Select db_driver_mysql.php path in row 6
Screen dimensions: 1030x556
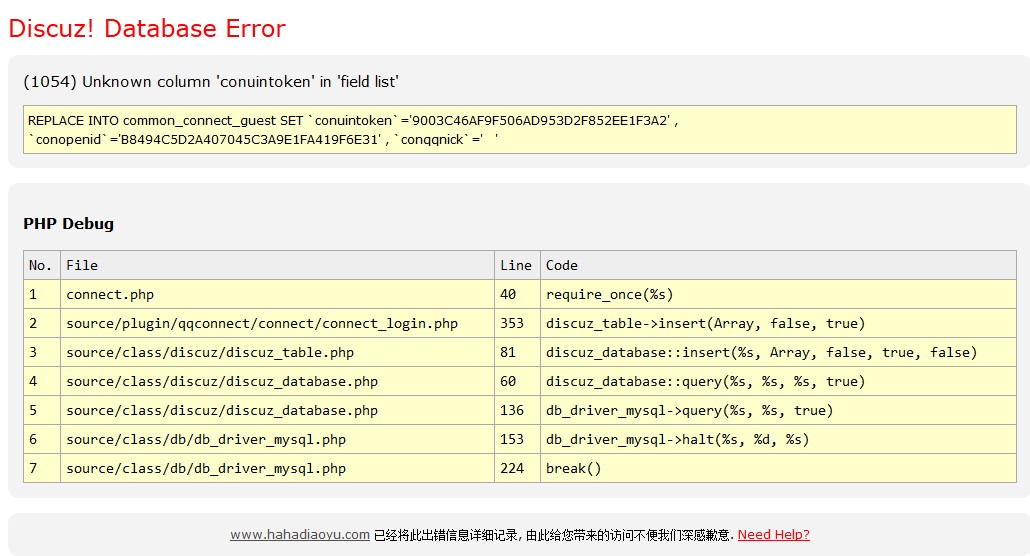(x=277, y=439)
